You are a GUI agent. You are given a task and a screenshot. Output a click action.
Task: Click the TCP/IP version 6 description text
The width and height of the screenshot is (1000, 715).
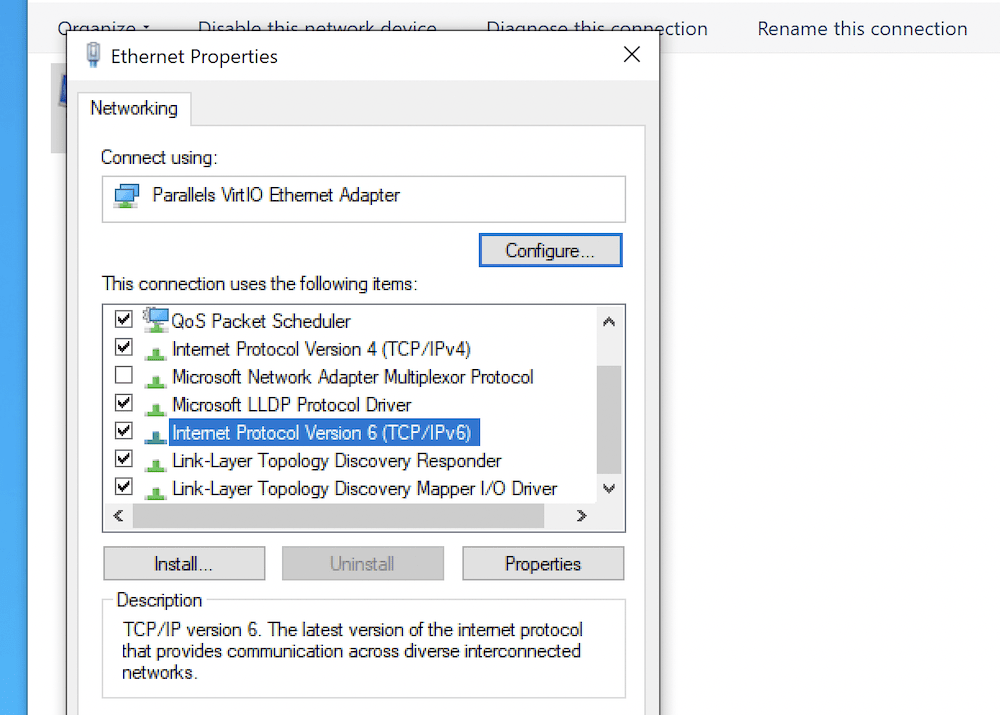pyautogui.click(x=352, y=651)
